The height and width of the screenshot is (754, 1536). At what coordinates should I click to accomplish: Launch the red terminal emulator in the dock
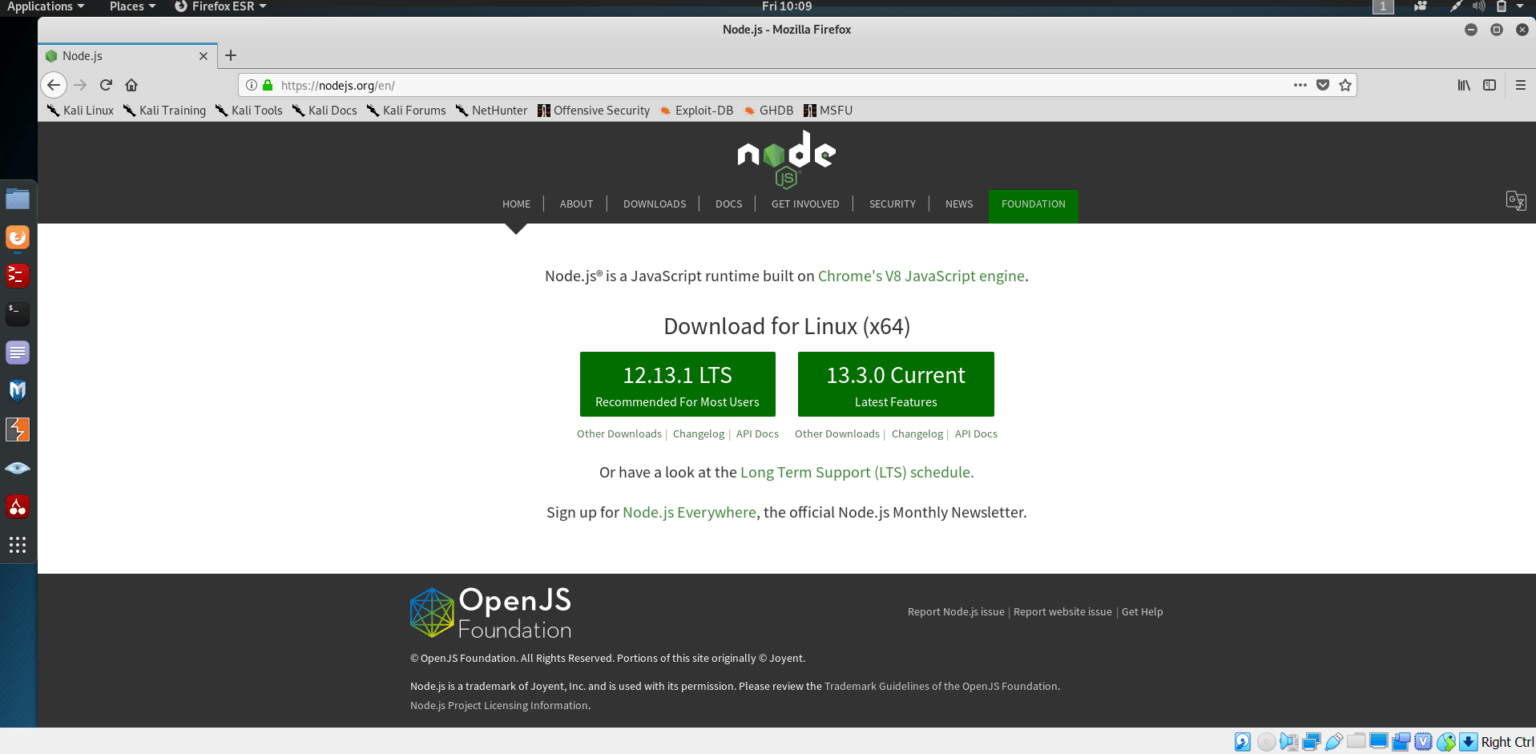tap(17, 276)
